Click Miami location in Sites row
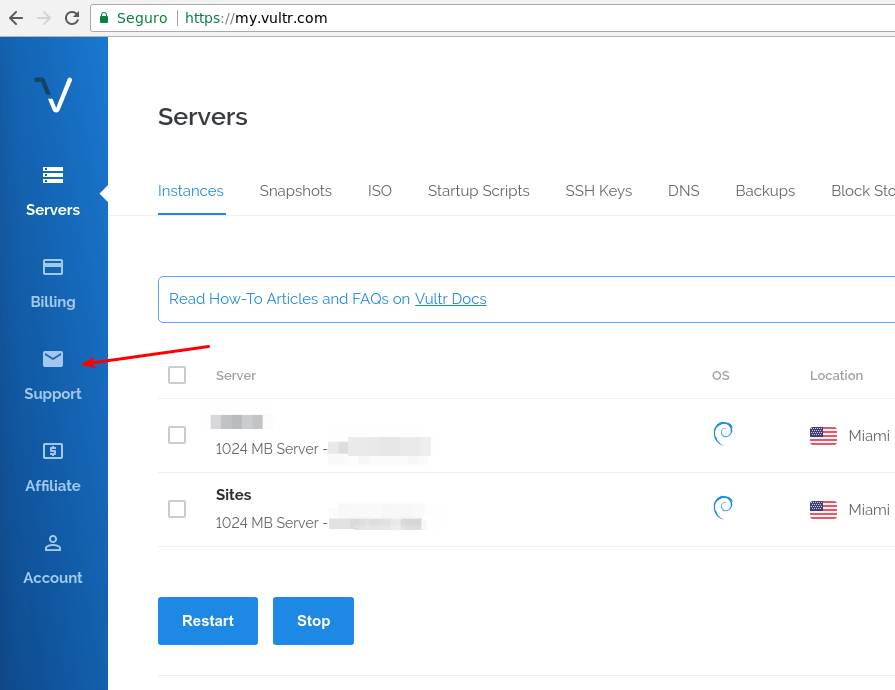The image size is (895, 690). click(869, 510)
